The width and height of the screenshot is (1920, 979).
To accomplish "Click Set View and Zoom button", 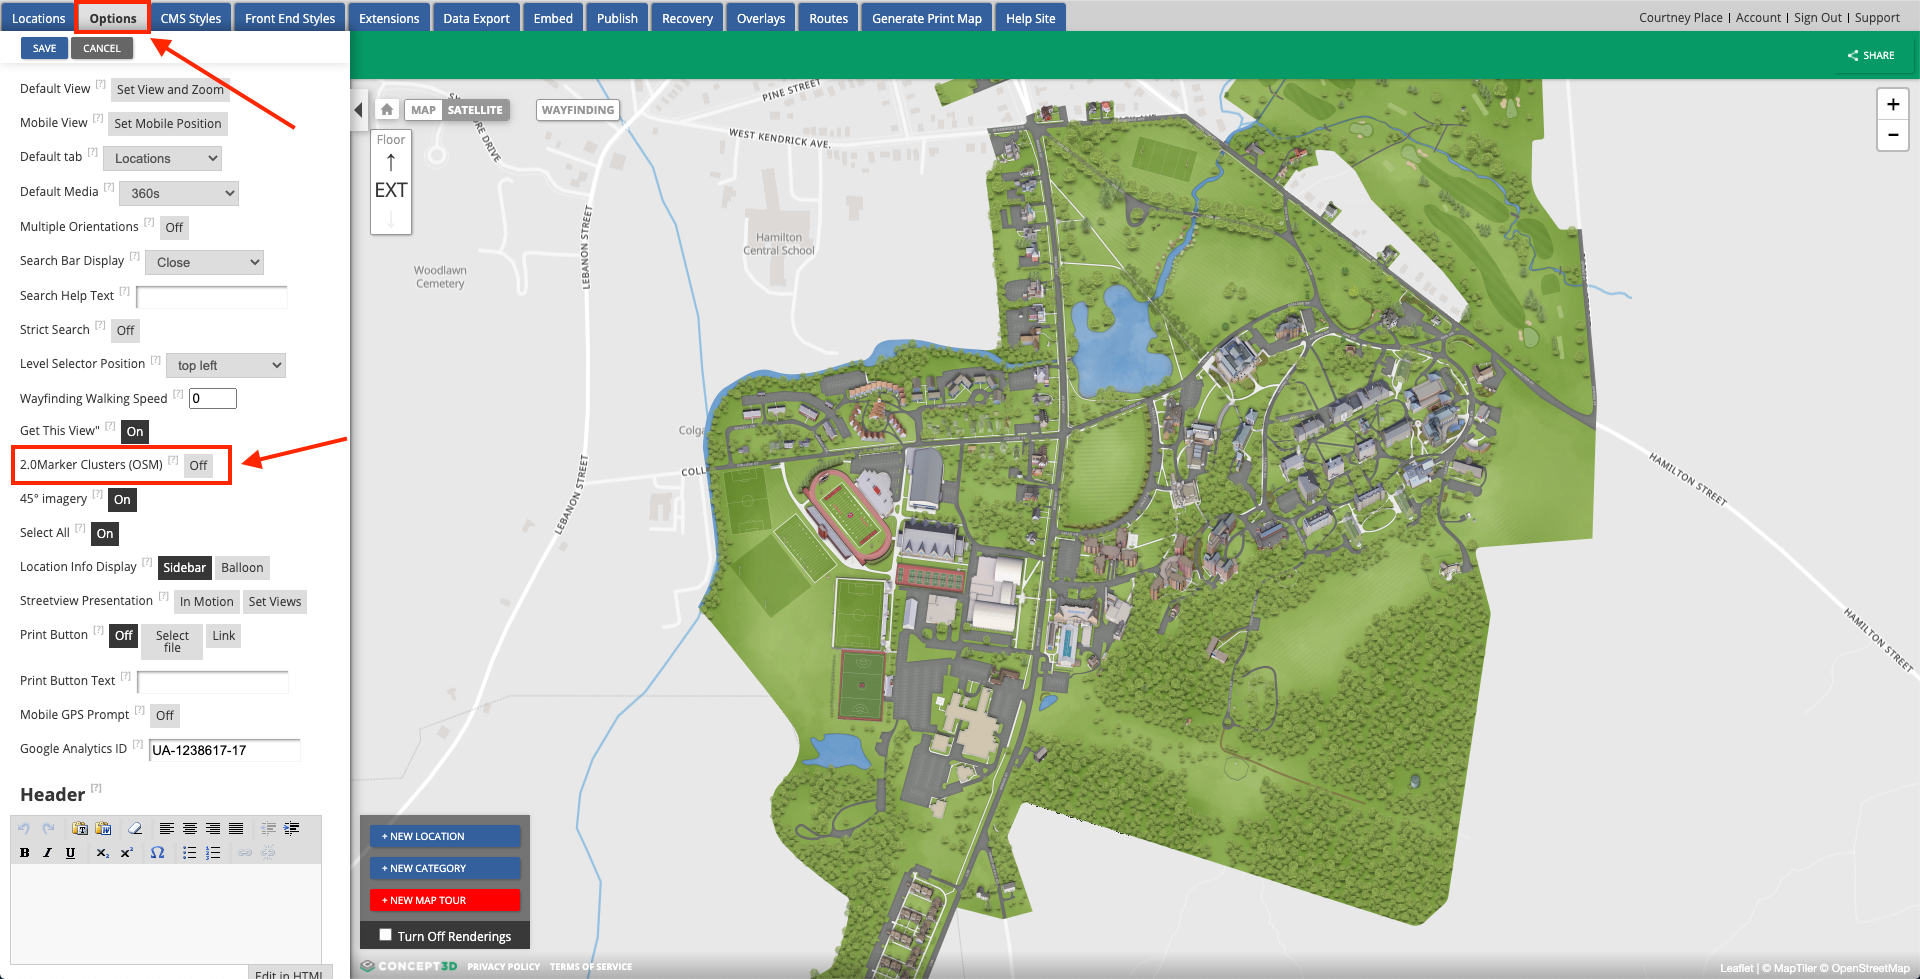I will [x=170, y=90].
